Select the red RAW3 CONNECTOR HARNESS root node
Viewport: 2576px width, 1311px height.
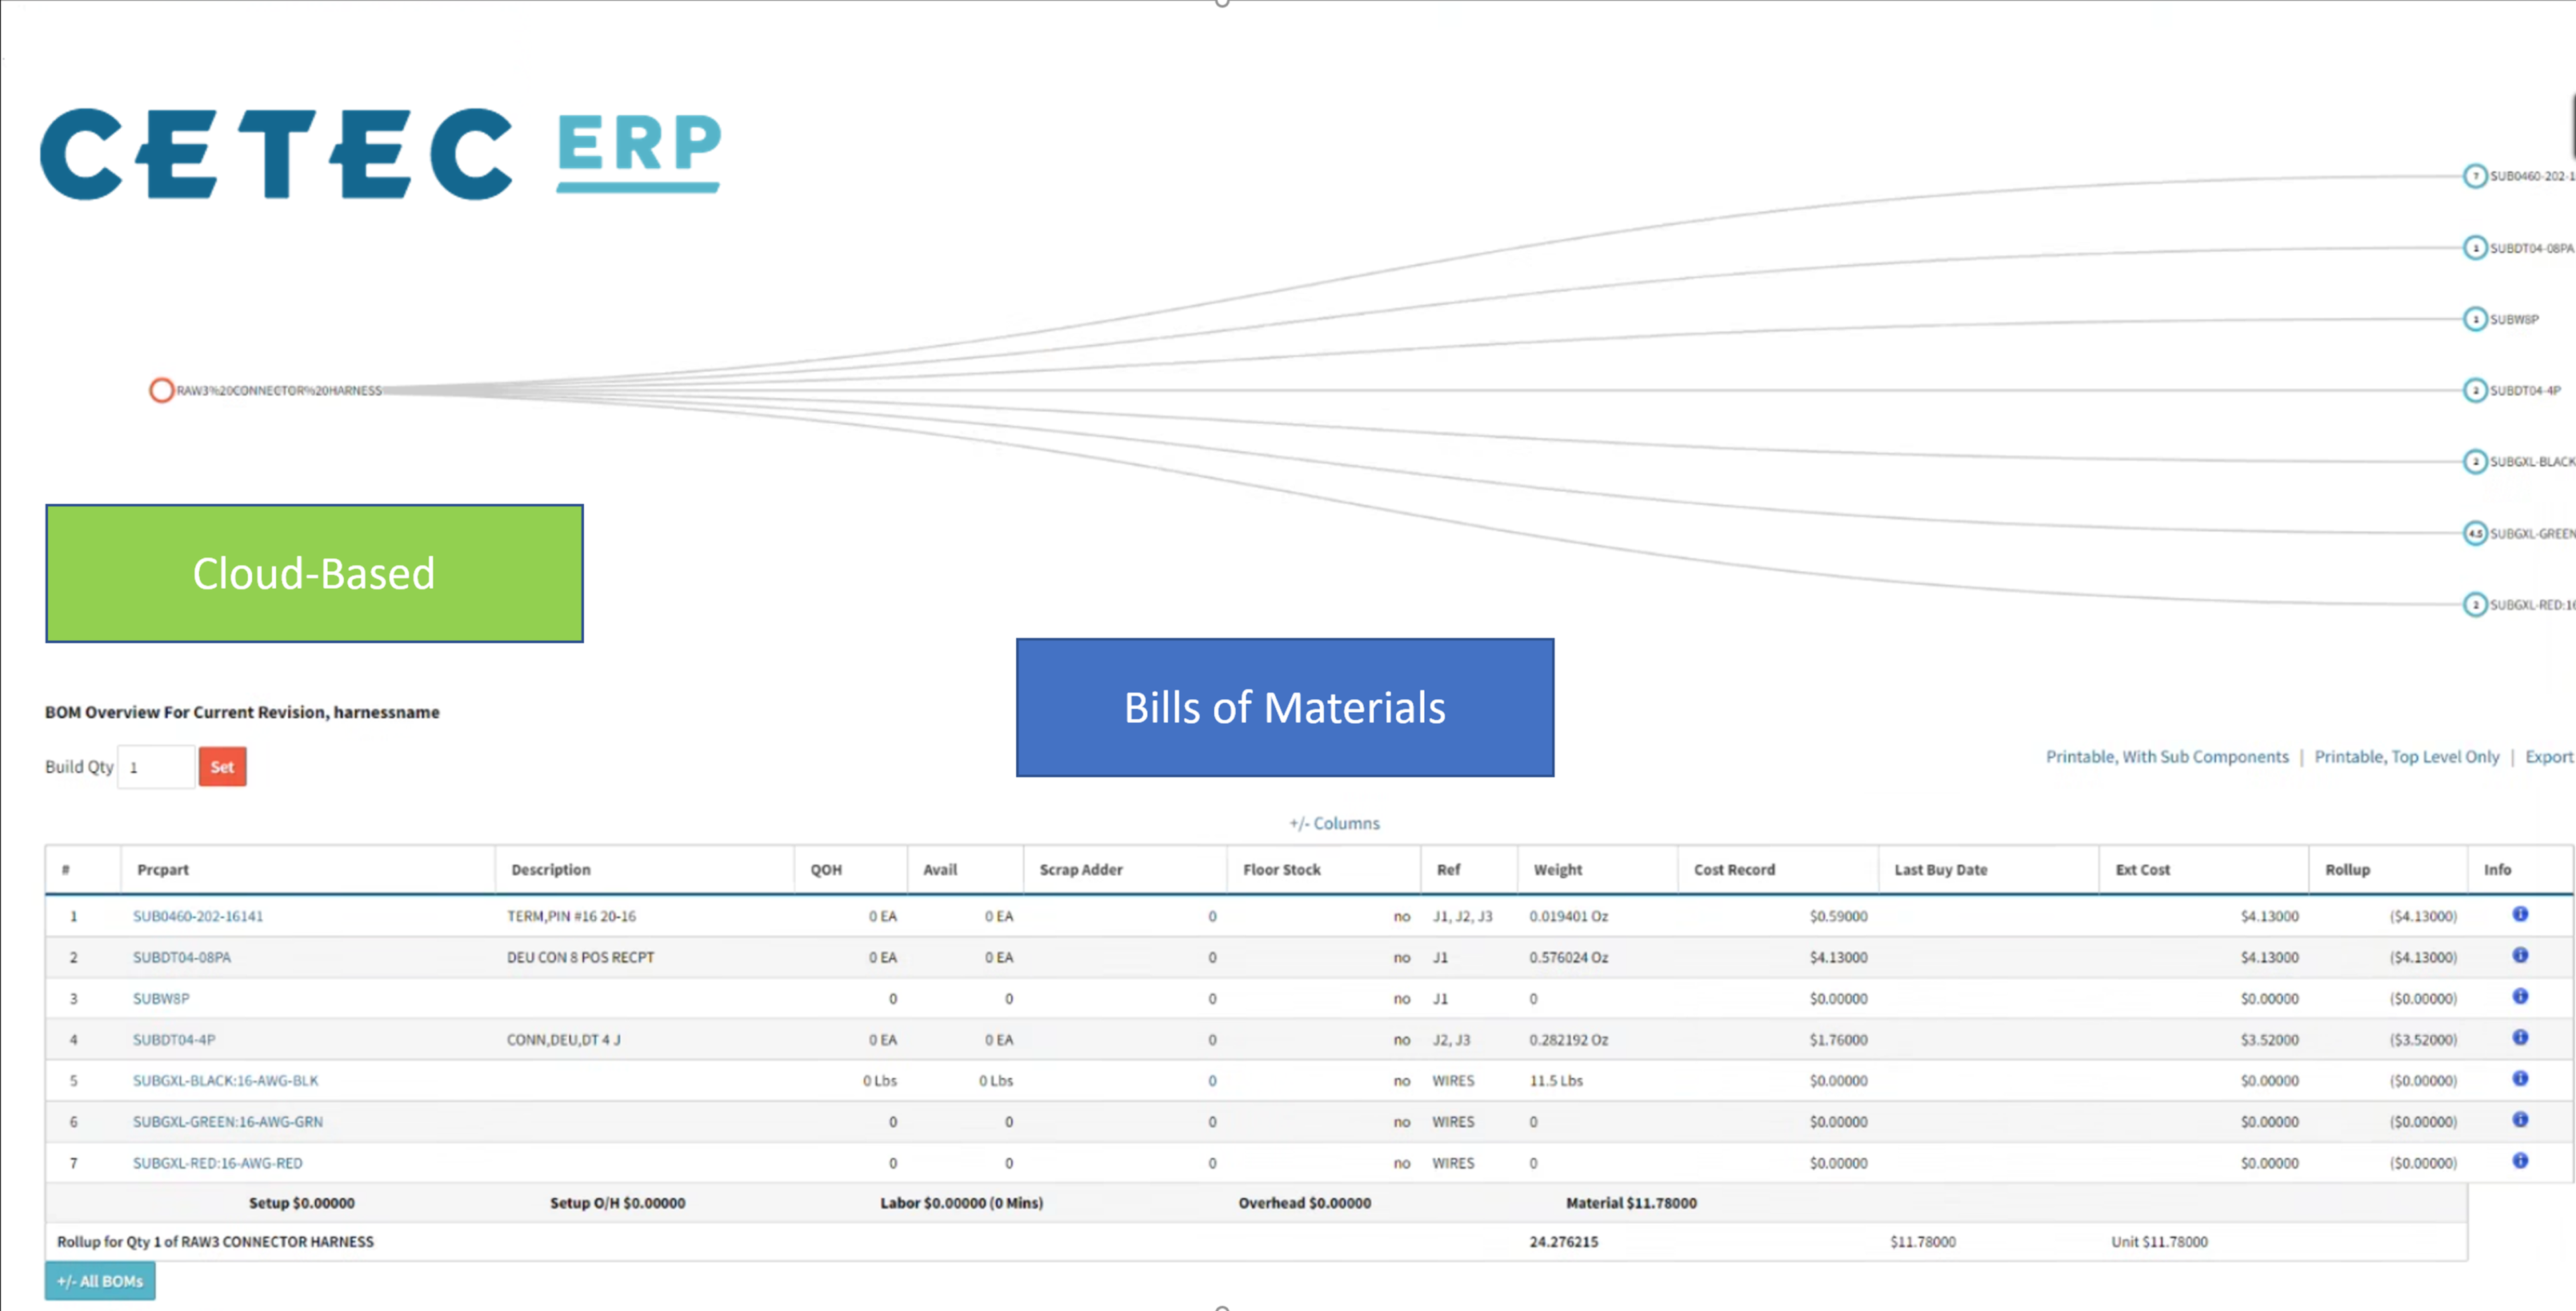[x=161, y=390]
